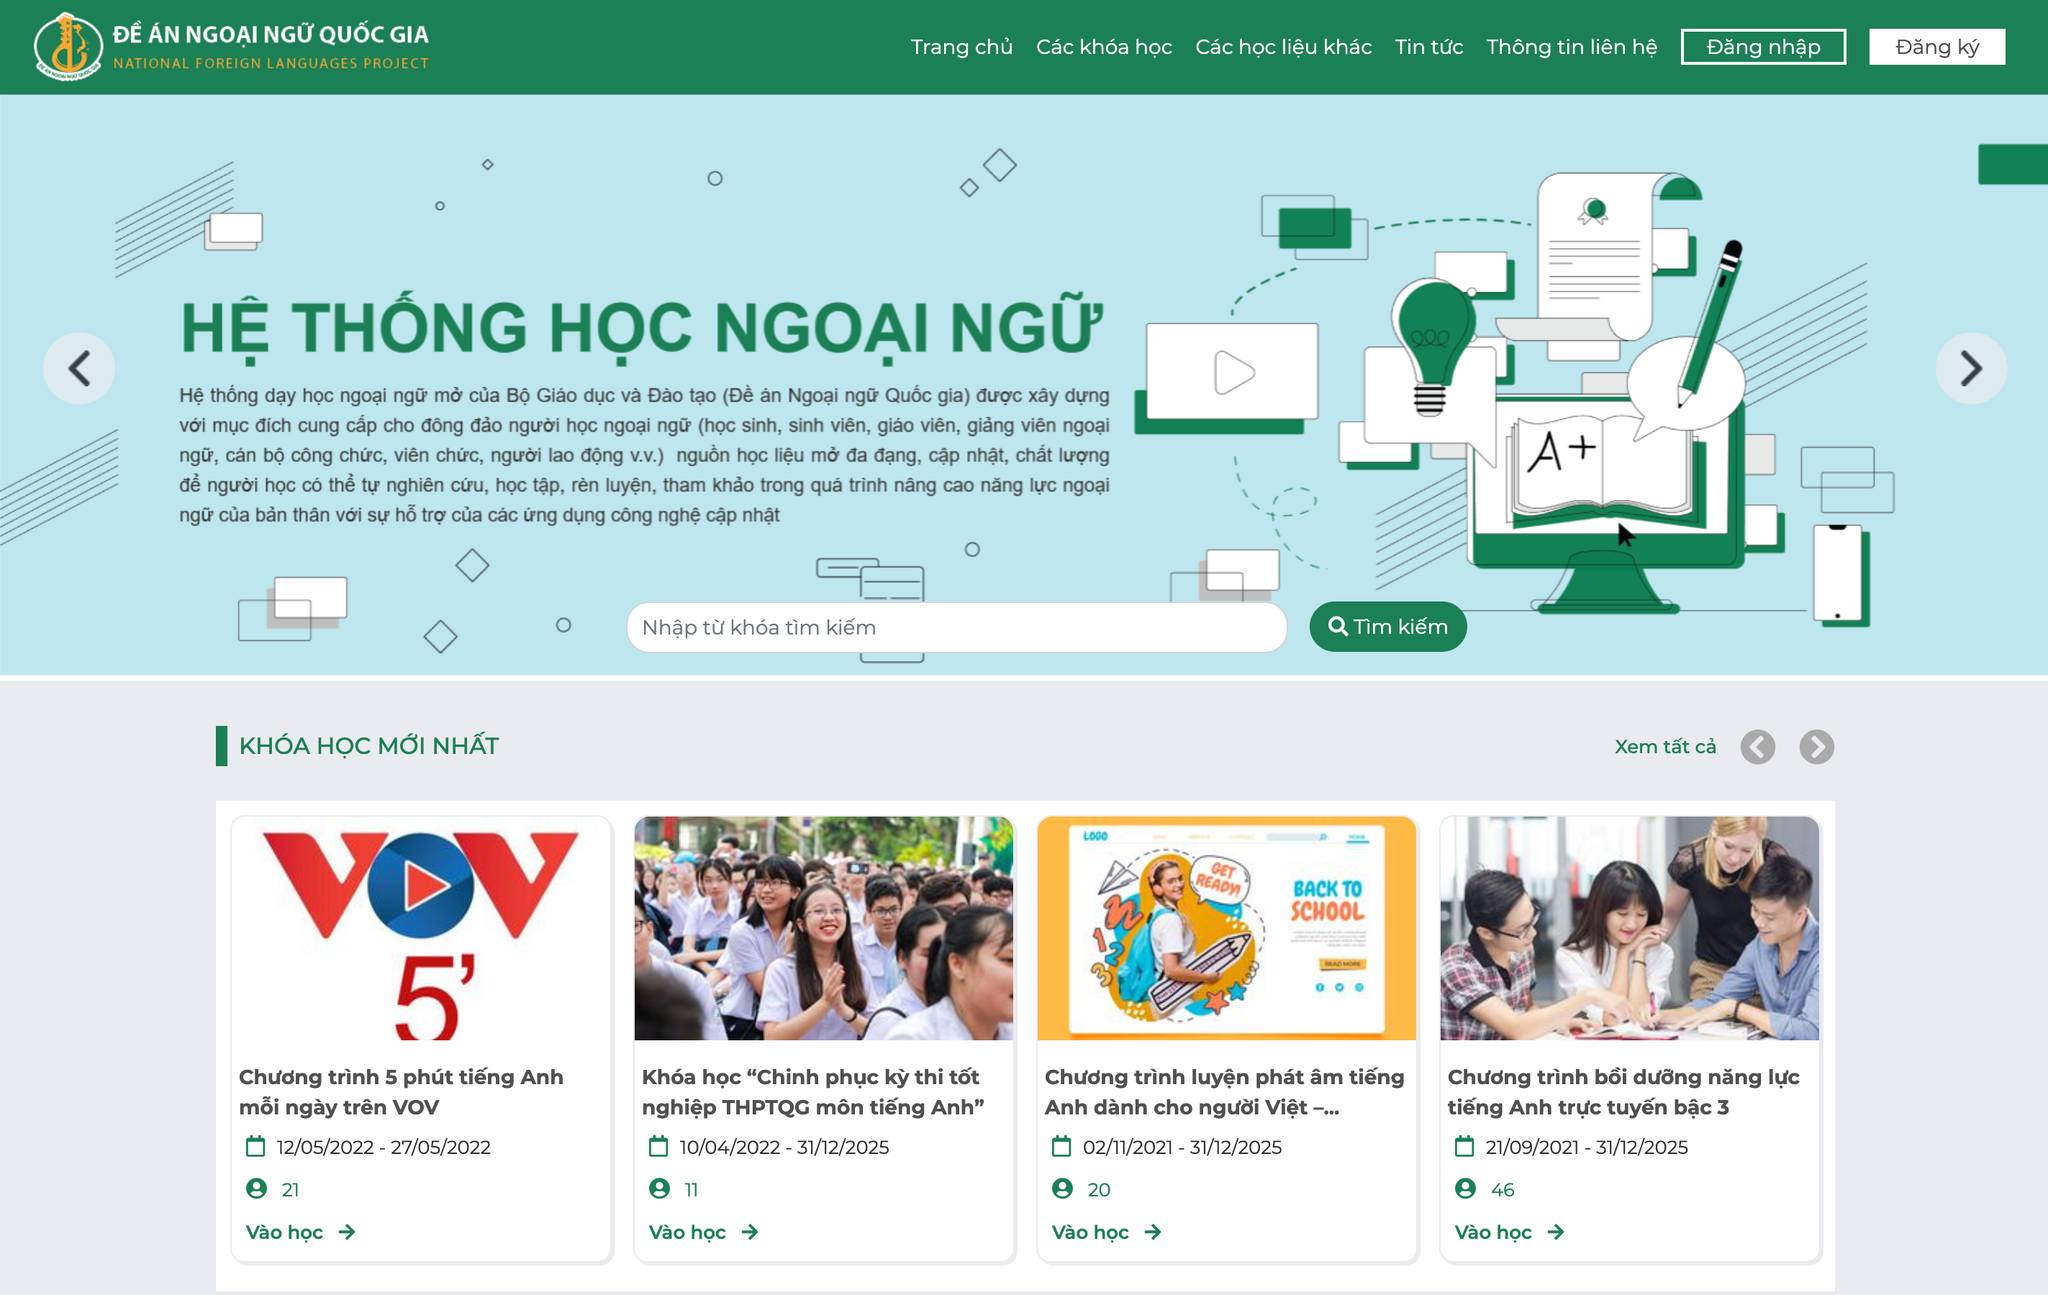2048x1295 pixels.
Task: Click Xem tất cả link
Action: tap(1665, 747)
